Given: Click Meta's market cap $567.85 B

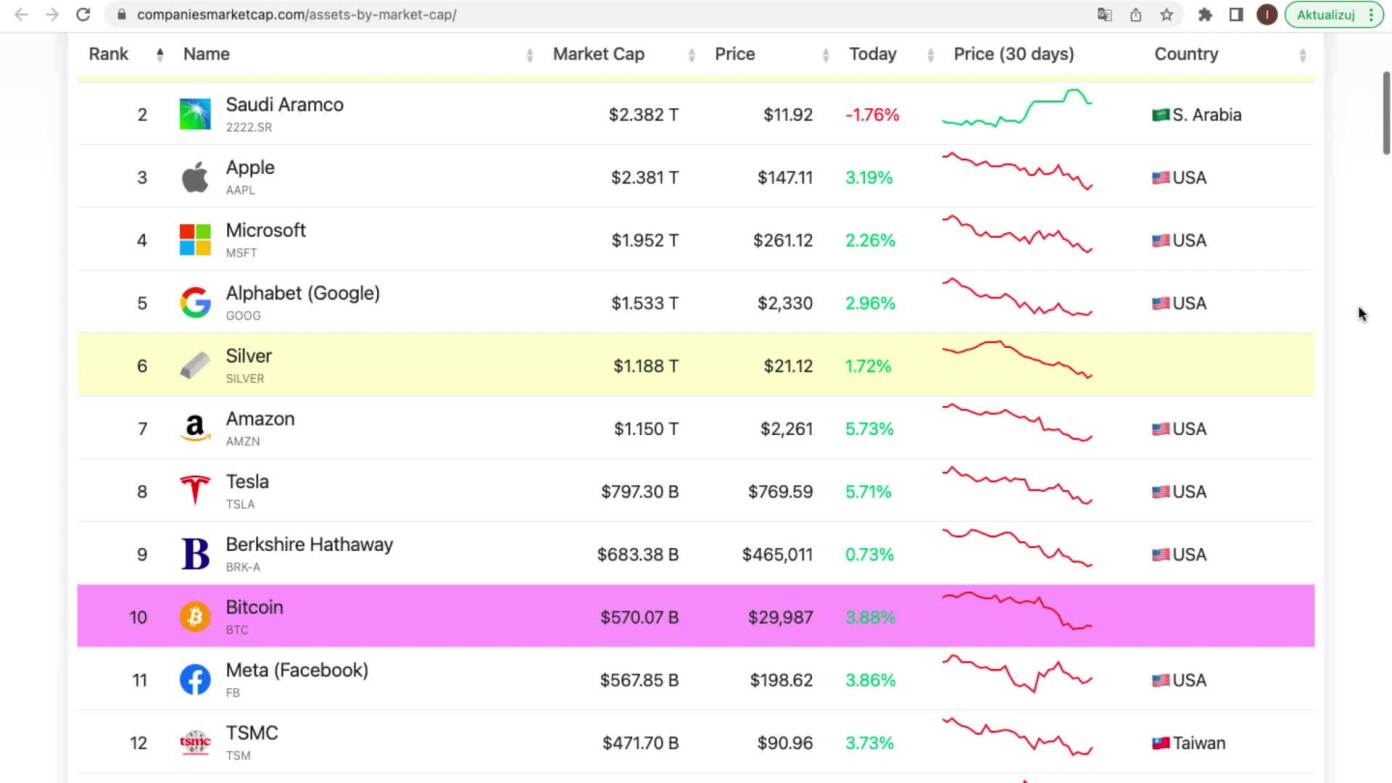Looking at the screenshot, I should pyautogui.click(x=640, y=680).
